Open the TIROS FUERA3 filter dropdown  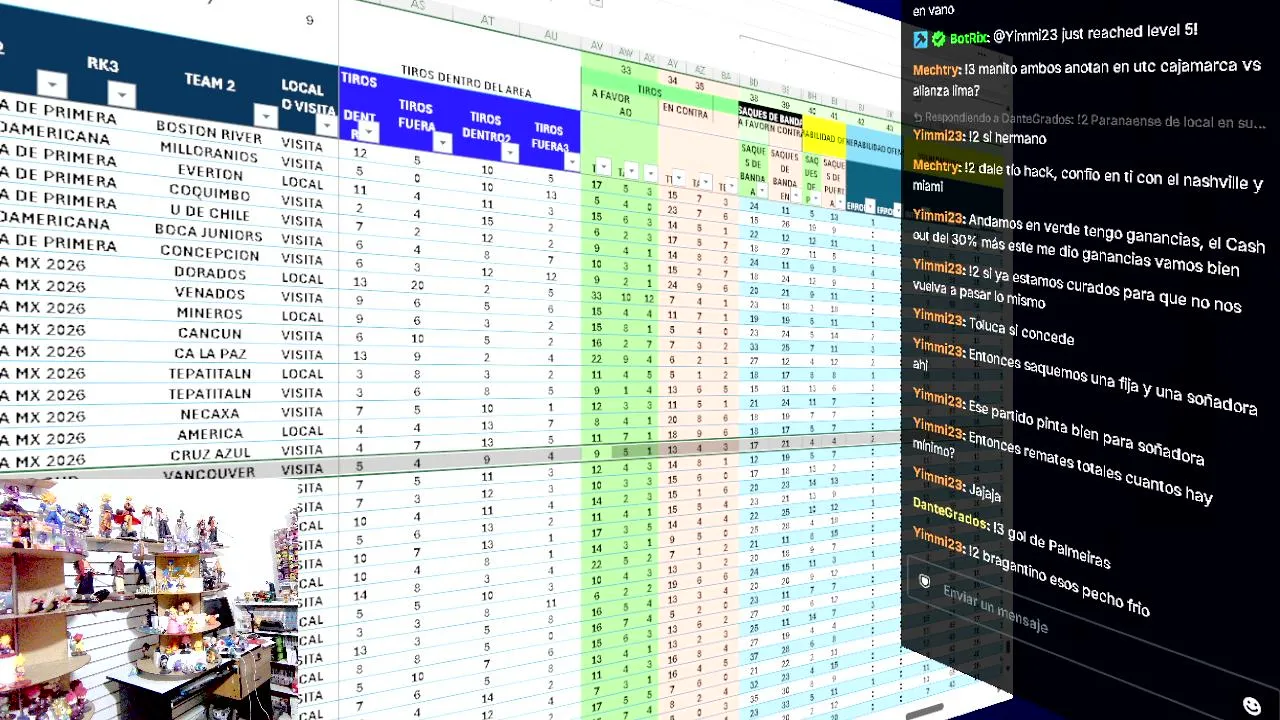(571, 160)
